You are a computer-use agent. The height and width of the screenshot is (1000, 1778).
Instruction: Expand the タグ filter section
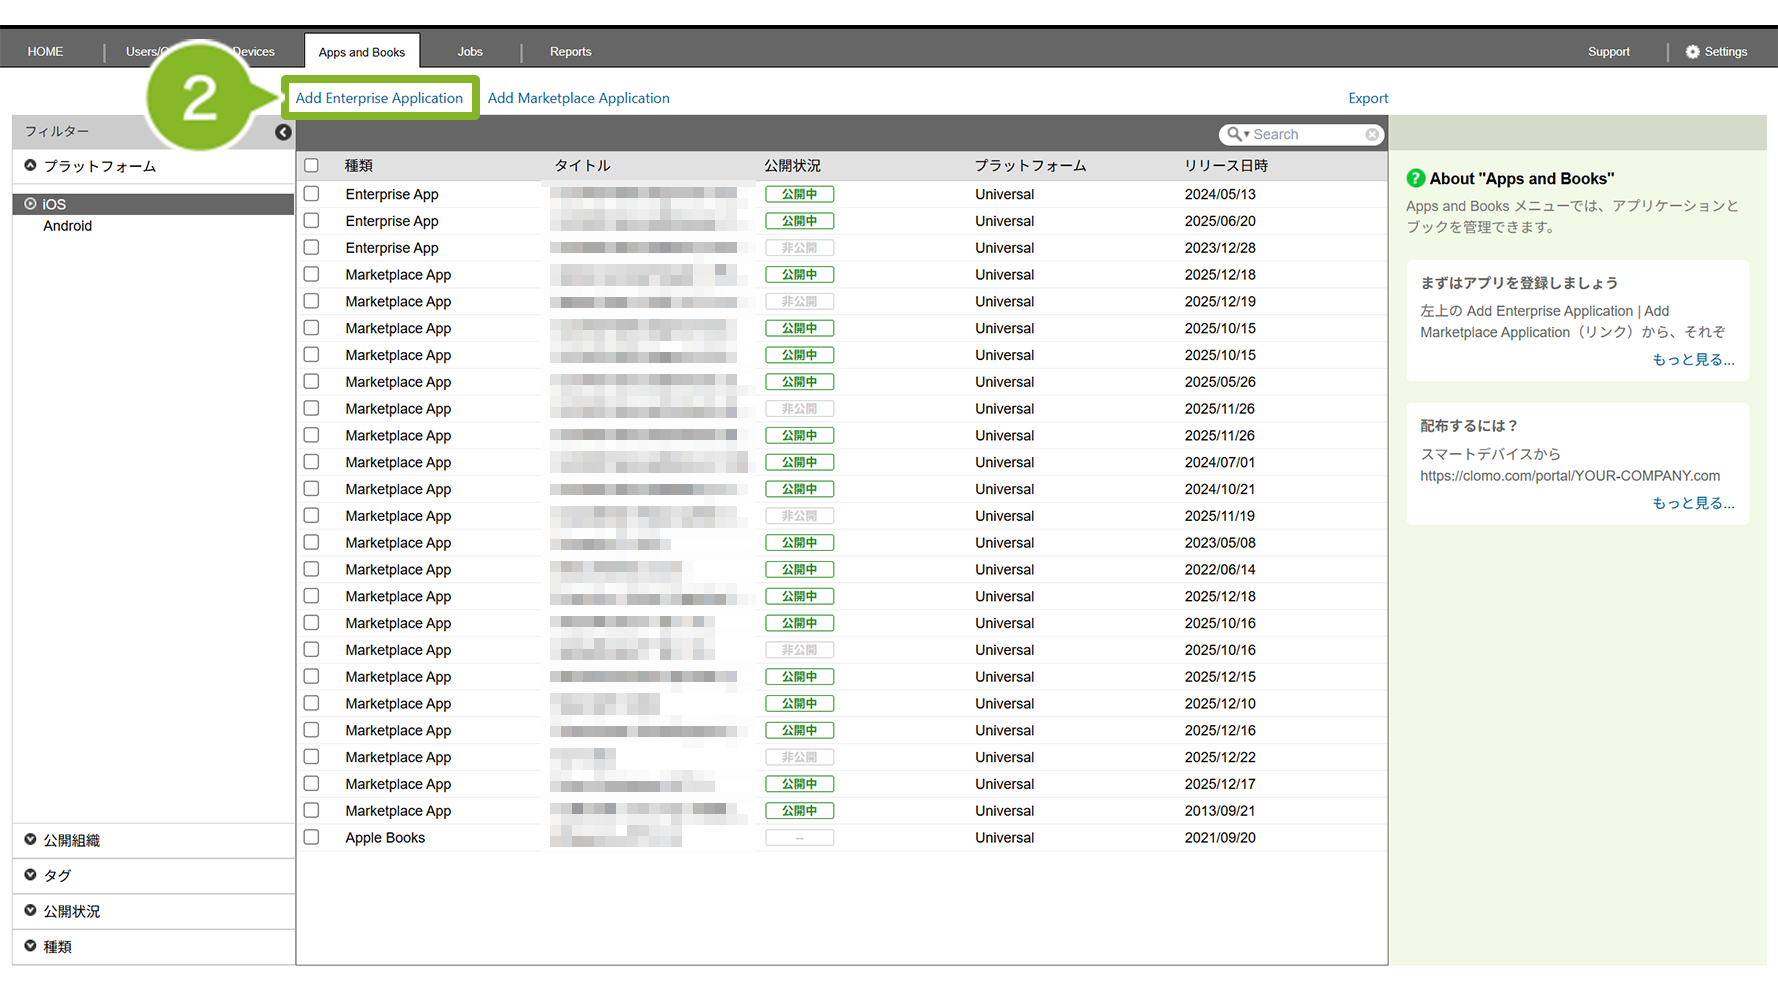coord(30,875)
